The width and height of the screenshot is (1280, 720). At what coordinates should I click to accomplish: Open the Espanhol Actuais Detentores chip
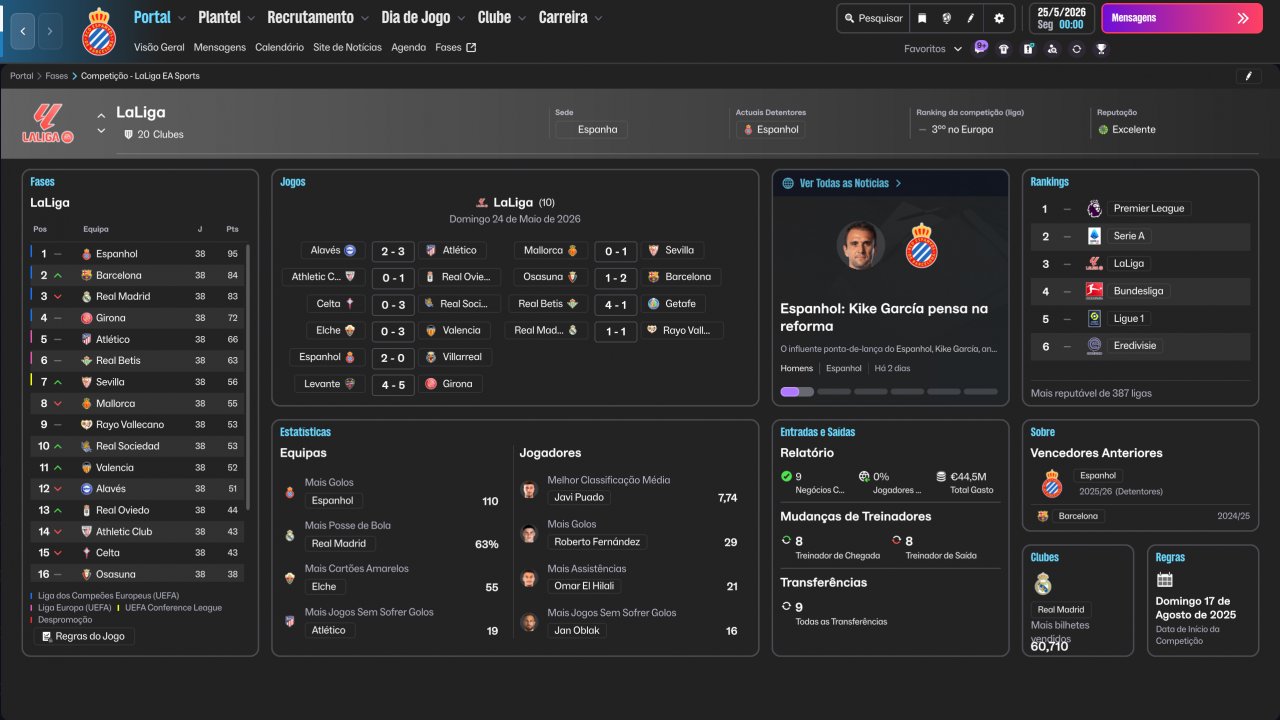click(x=770, y=129)
